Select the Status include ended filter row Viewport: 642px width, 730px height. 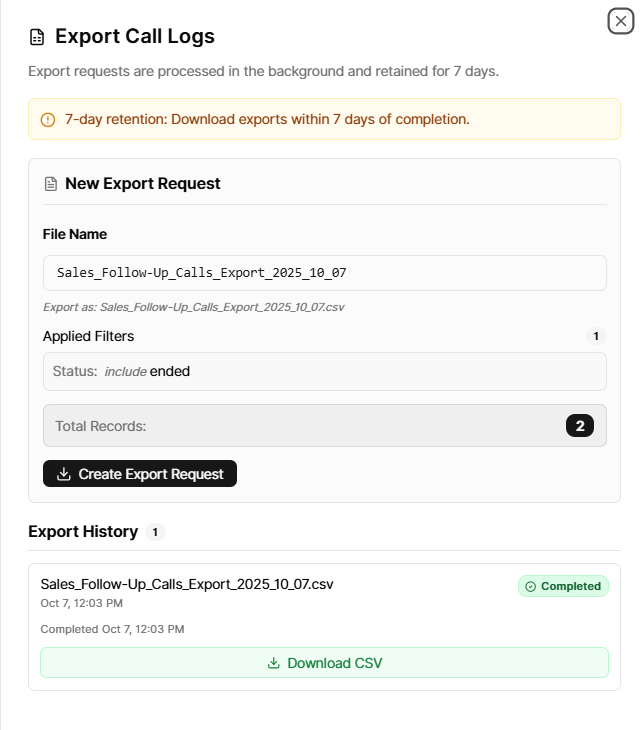coord(324,371)
